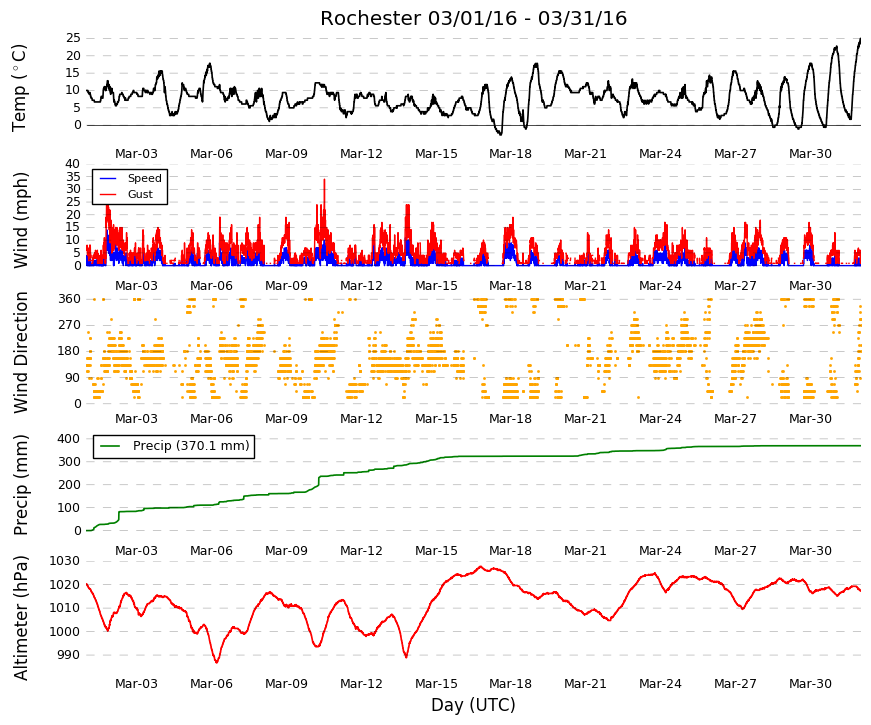Image resolution: width=871 pixels, height=725 pixels.
Task: Click the Temp (°C) axis label
Action: pos(19,88)
